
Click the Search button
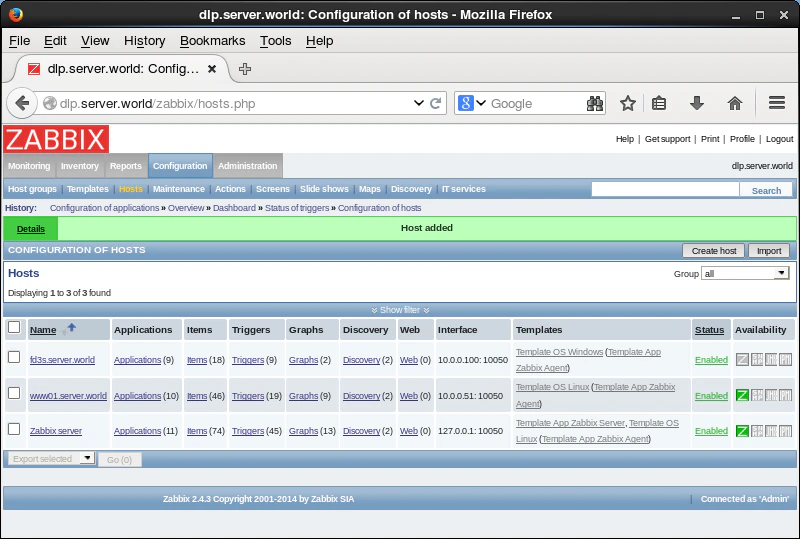click(x=766, y=190)
